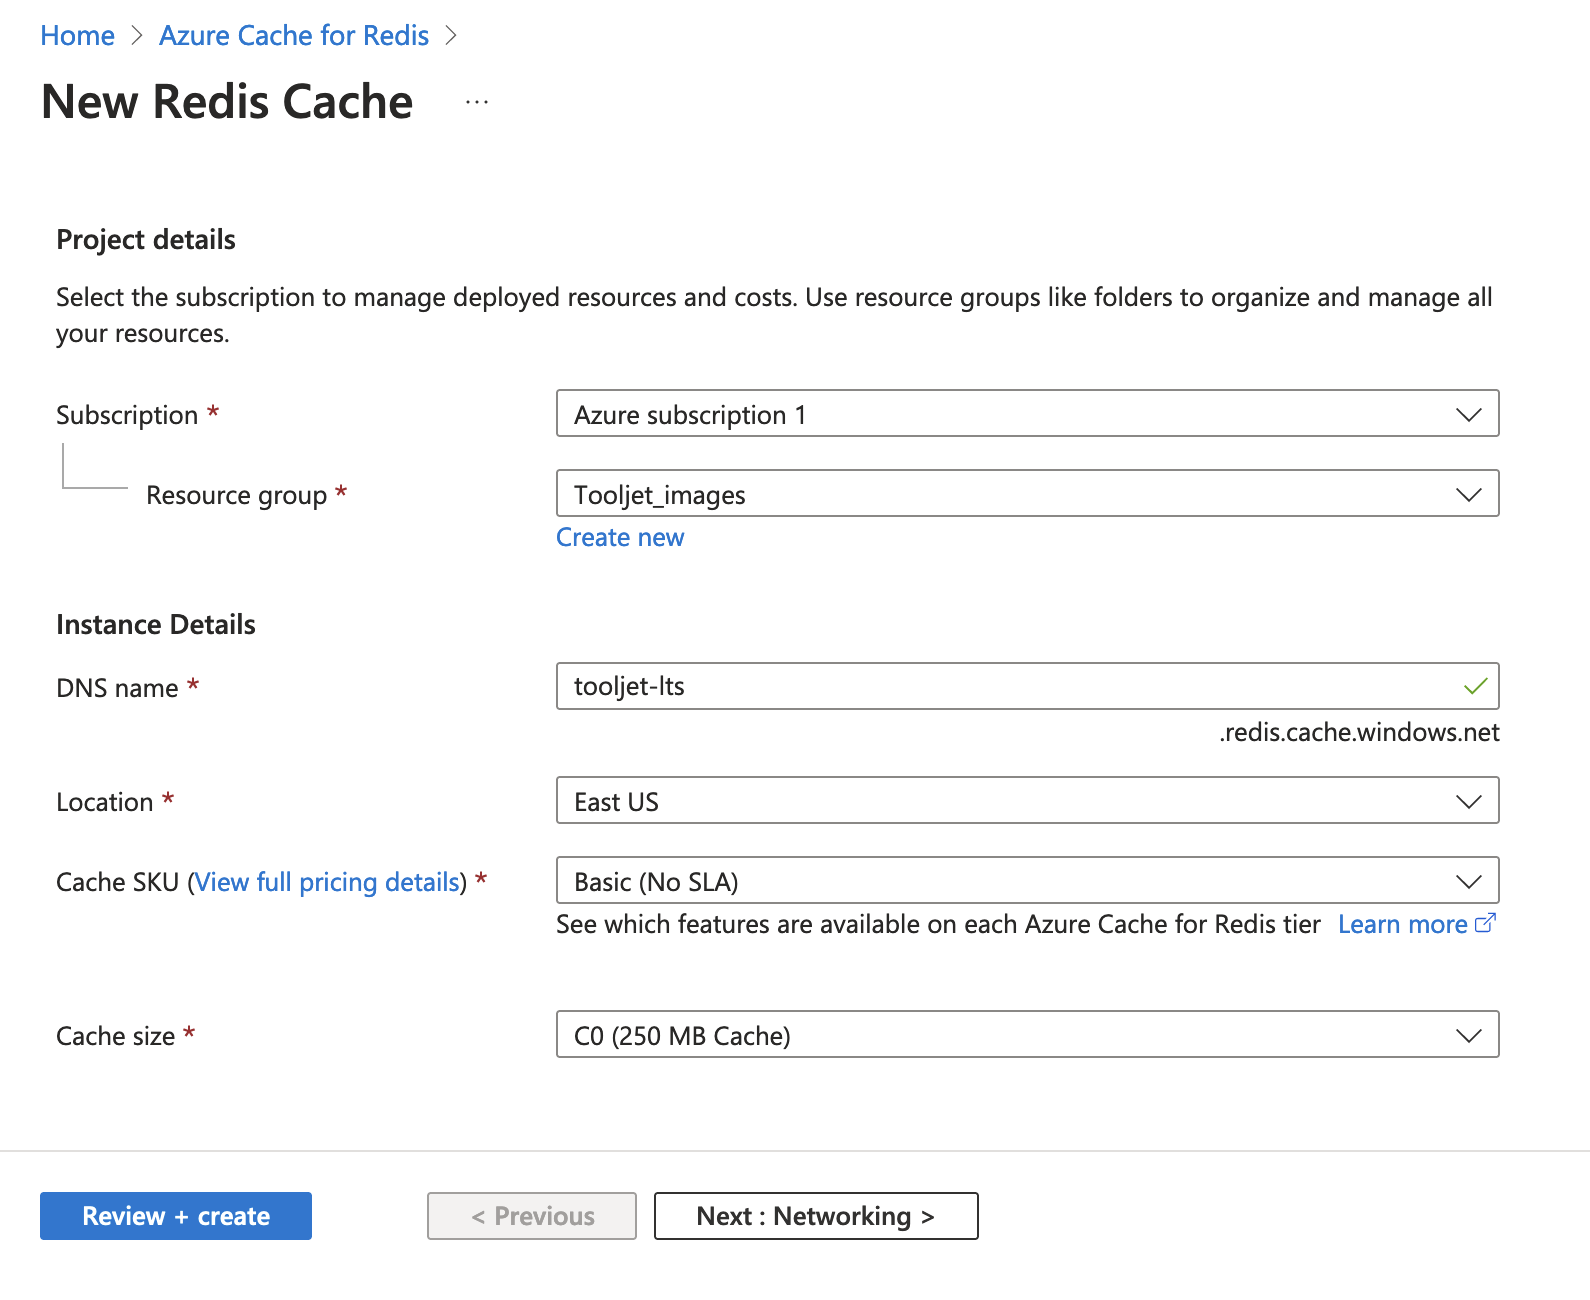
Task: Click the chevron arrow in Subscription field
Action: click(x=1468, y=414)
